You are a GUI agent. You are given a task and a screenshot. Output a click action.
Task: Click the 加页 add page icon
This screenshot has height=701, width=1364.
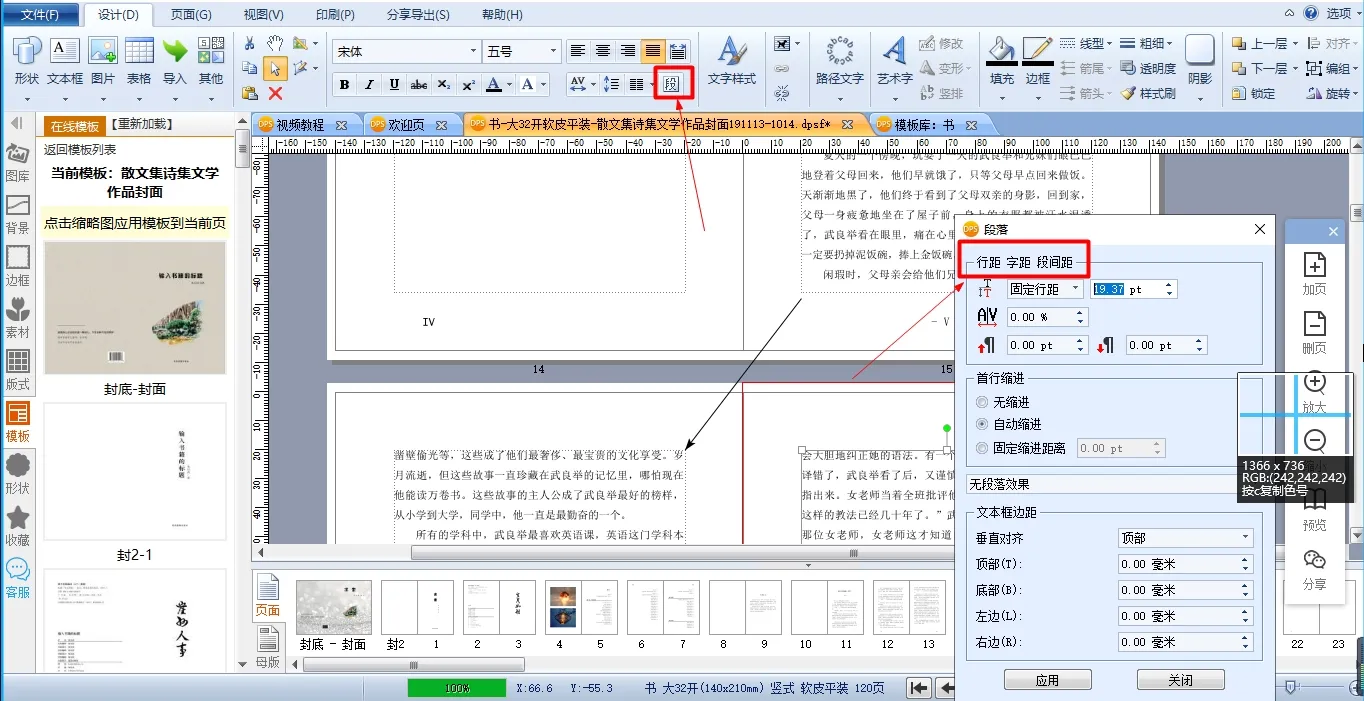1314,273
